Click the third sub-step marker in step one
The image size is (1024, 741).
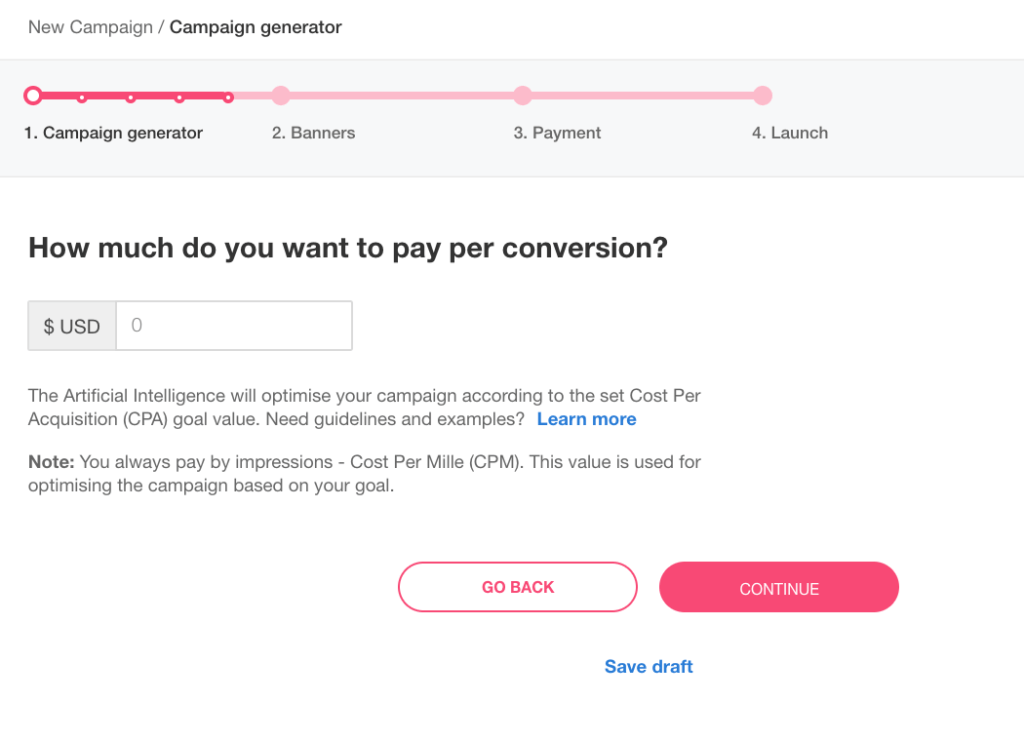(180, 98)
